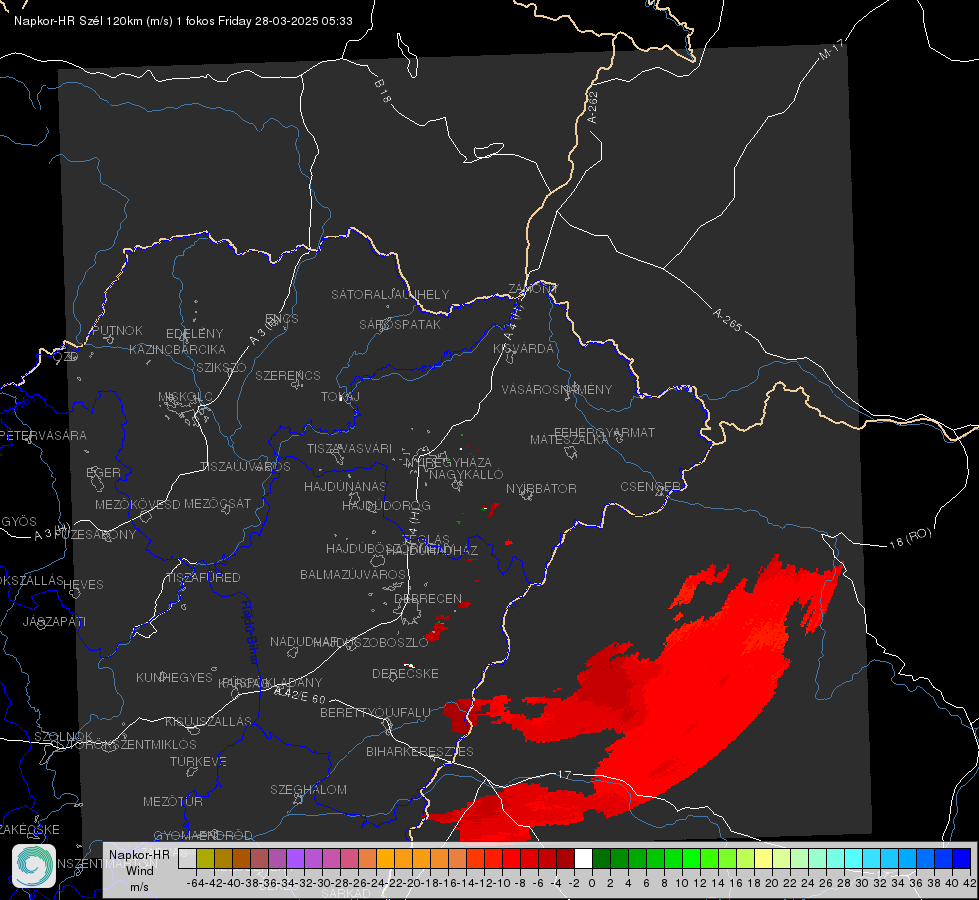Select the MEZŐCSÁT label
The height and width of the screenshot is (900, 979).
(217, 503)
